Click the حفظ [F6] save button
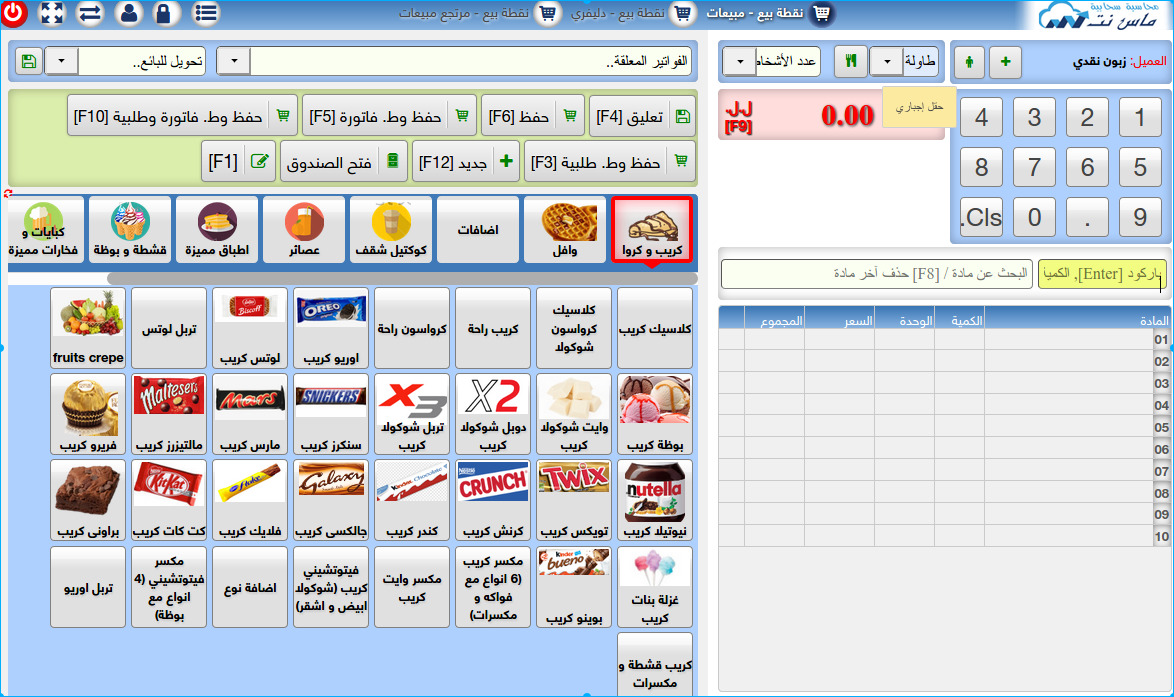Image resolution: width=1174 pixels, height=697 pixels. [532, 116]
